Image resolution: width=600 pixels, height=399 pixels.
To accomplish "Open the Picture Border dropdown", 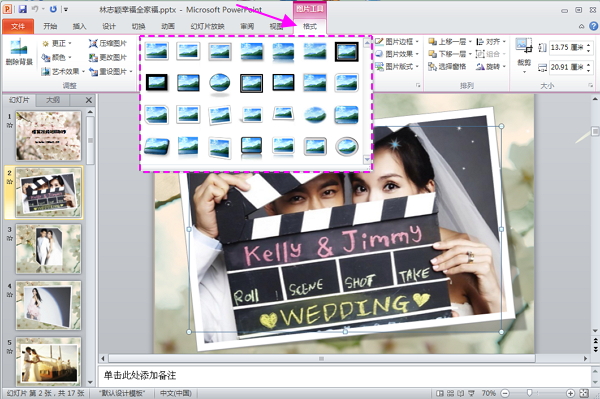I will pos(397,42).
